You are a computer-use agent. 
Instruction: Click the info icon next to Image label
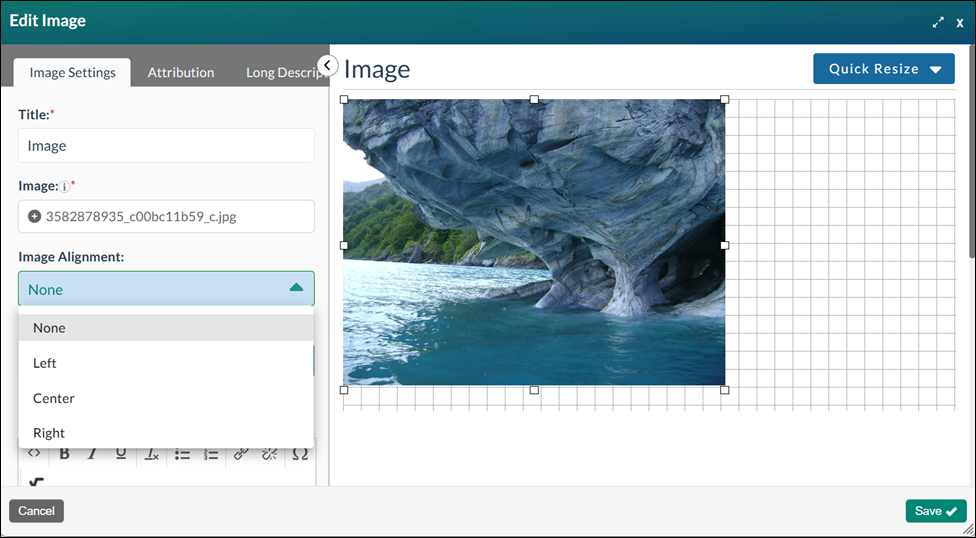(x=64, y=187)
